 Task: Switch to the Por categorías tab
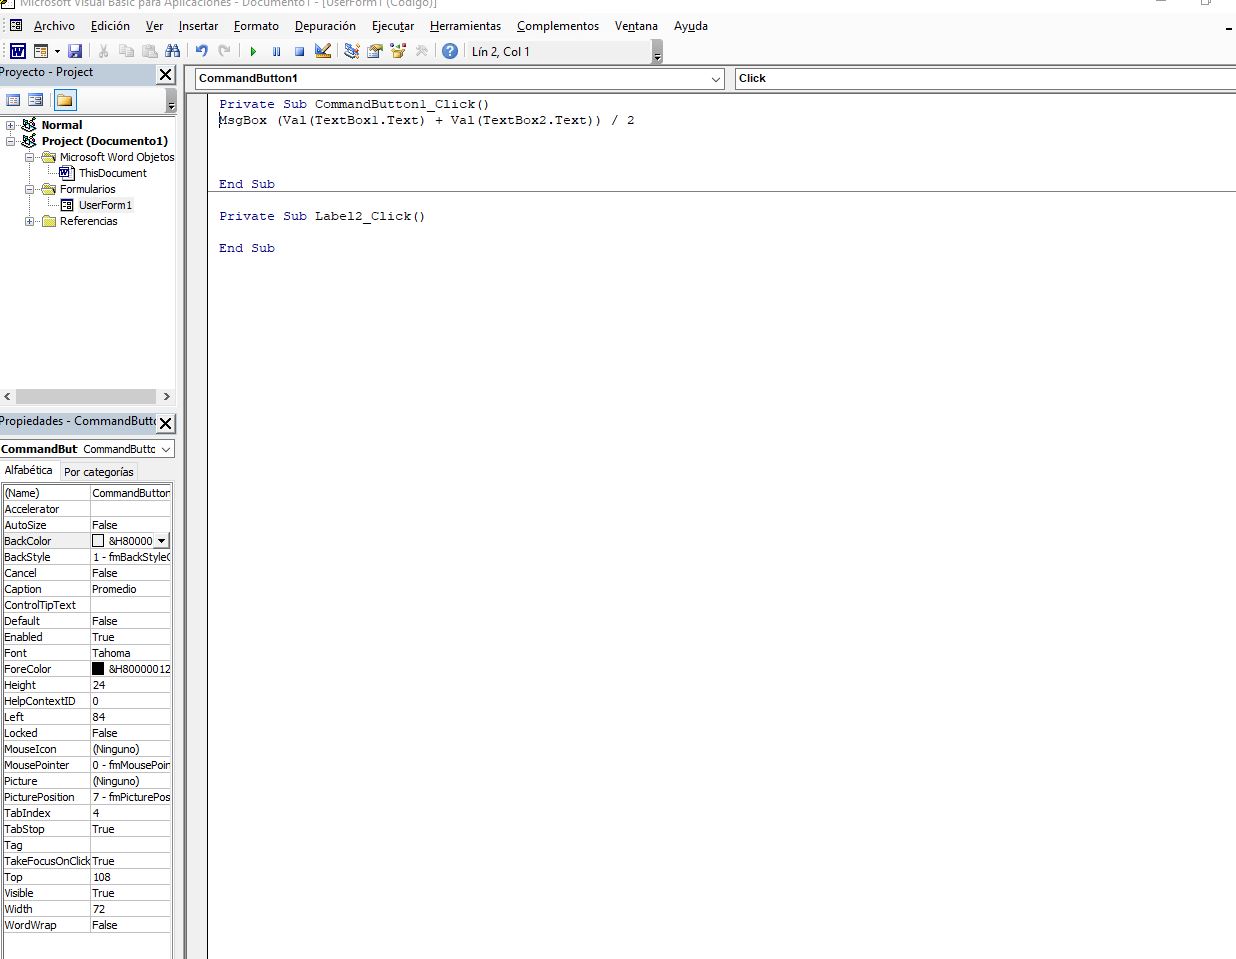[98, 472]
